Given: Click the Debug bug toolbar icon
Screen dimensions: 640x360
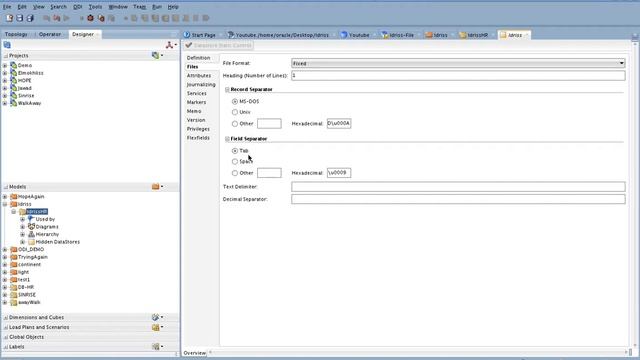Looking at the screenshot, I should [90, 18].
